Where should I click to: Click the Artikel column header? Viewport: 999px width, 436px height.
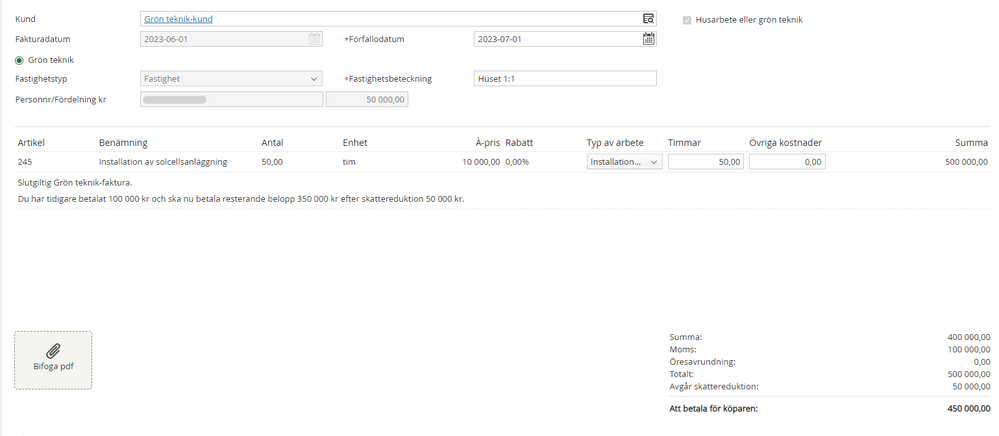tap(32, 142)
